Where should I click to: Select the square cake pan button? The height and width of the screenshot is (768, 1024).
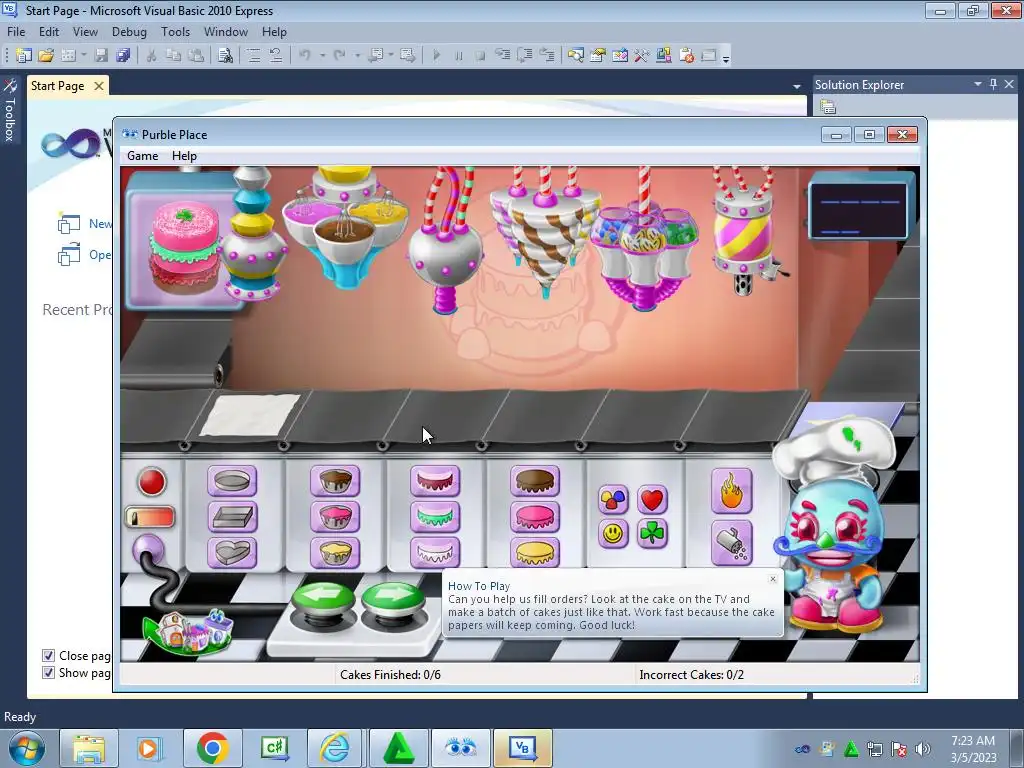(232, 517)
